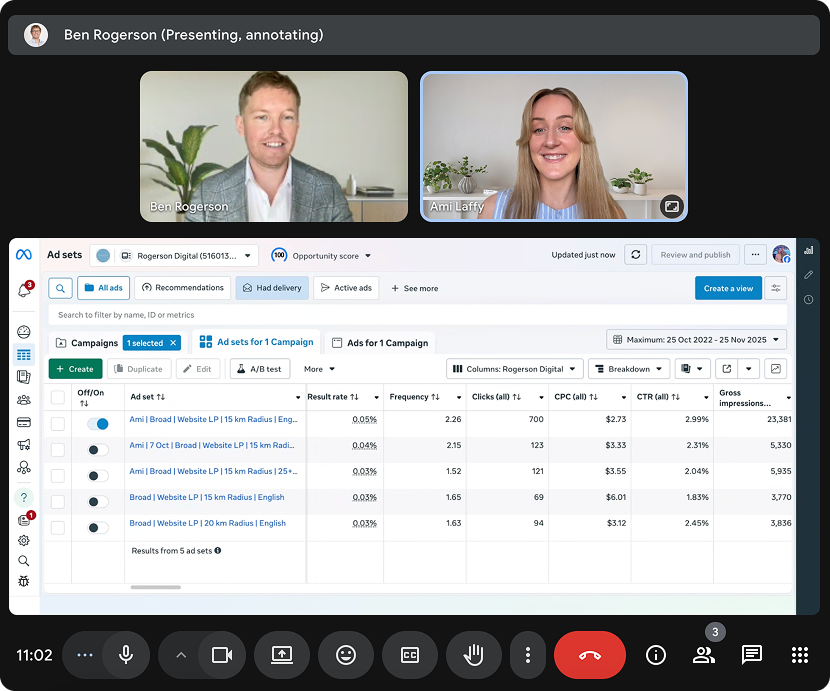Refresh the ad sets data
This screenshot has height=691, width=830.
pos(636,255)
